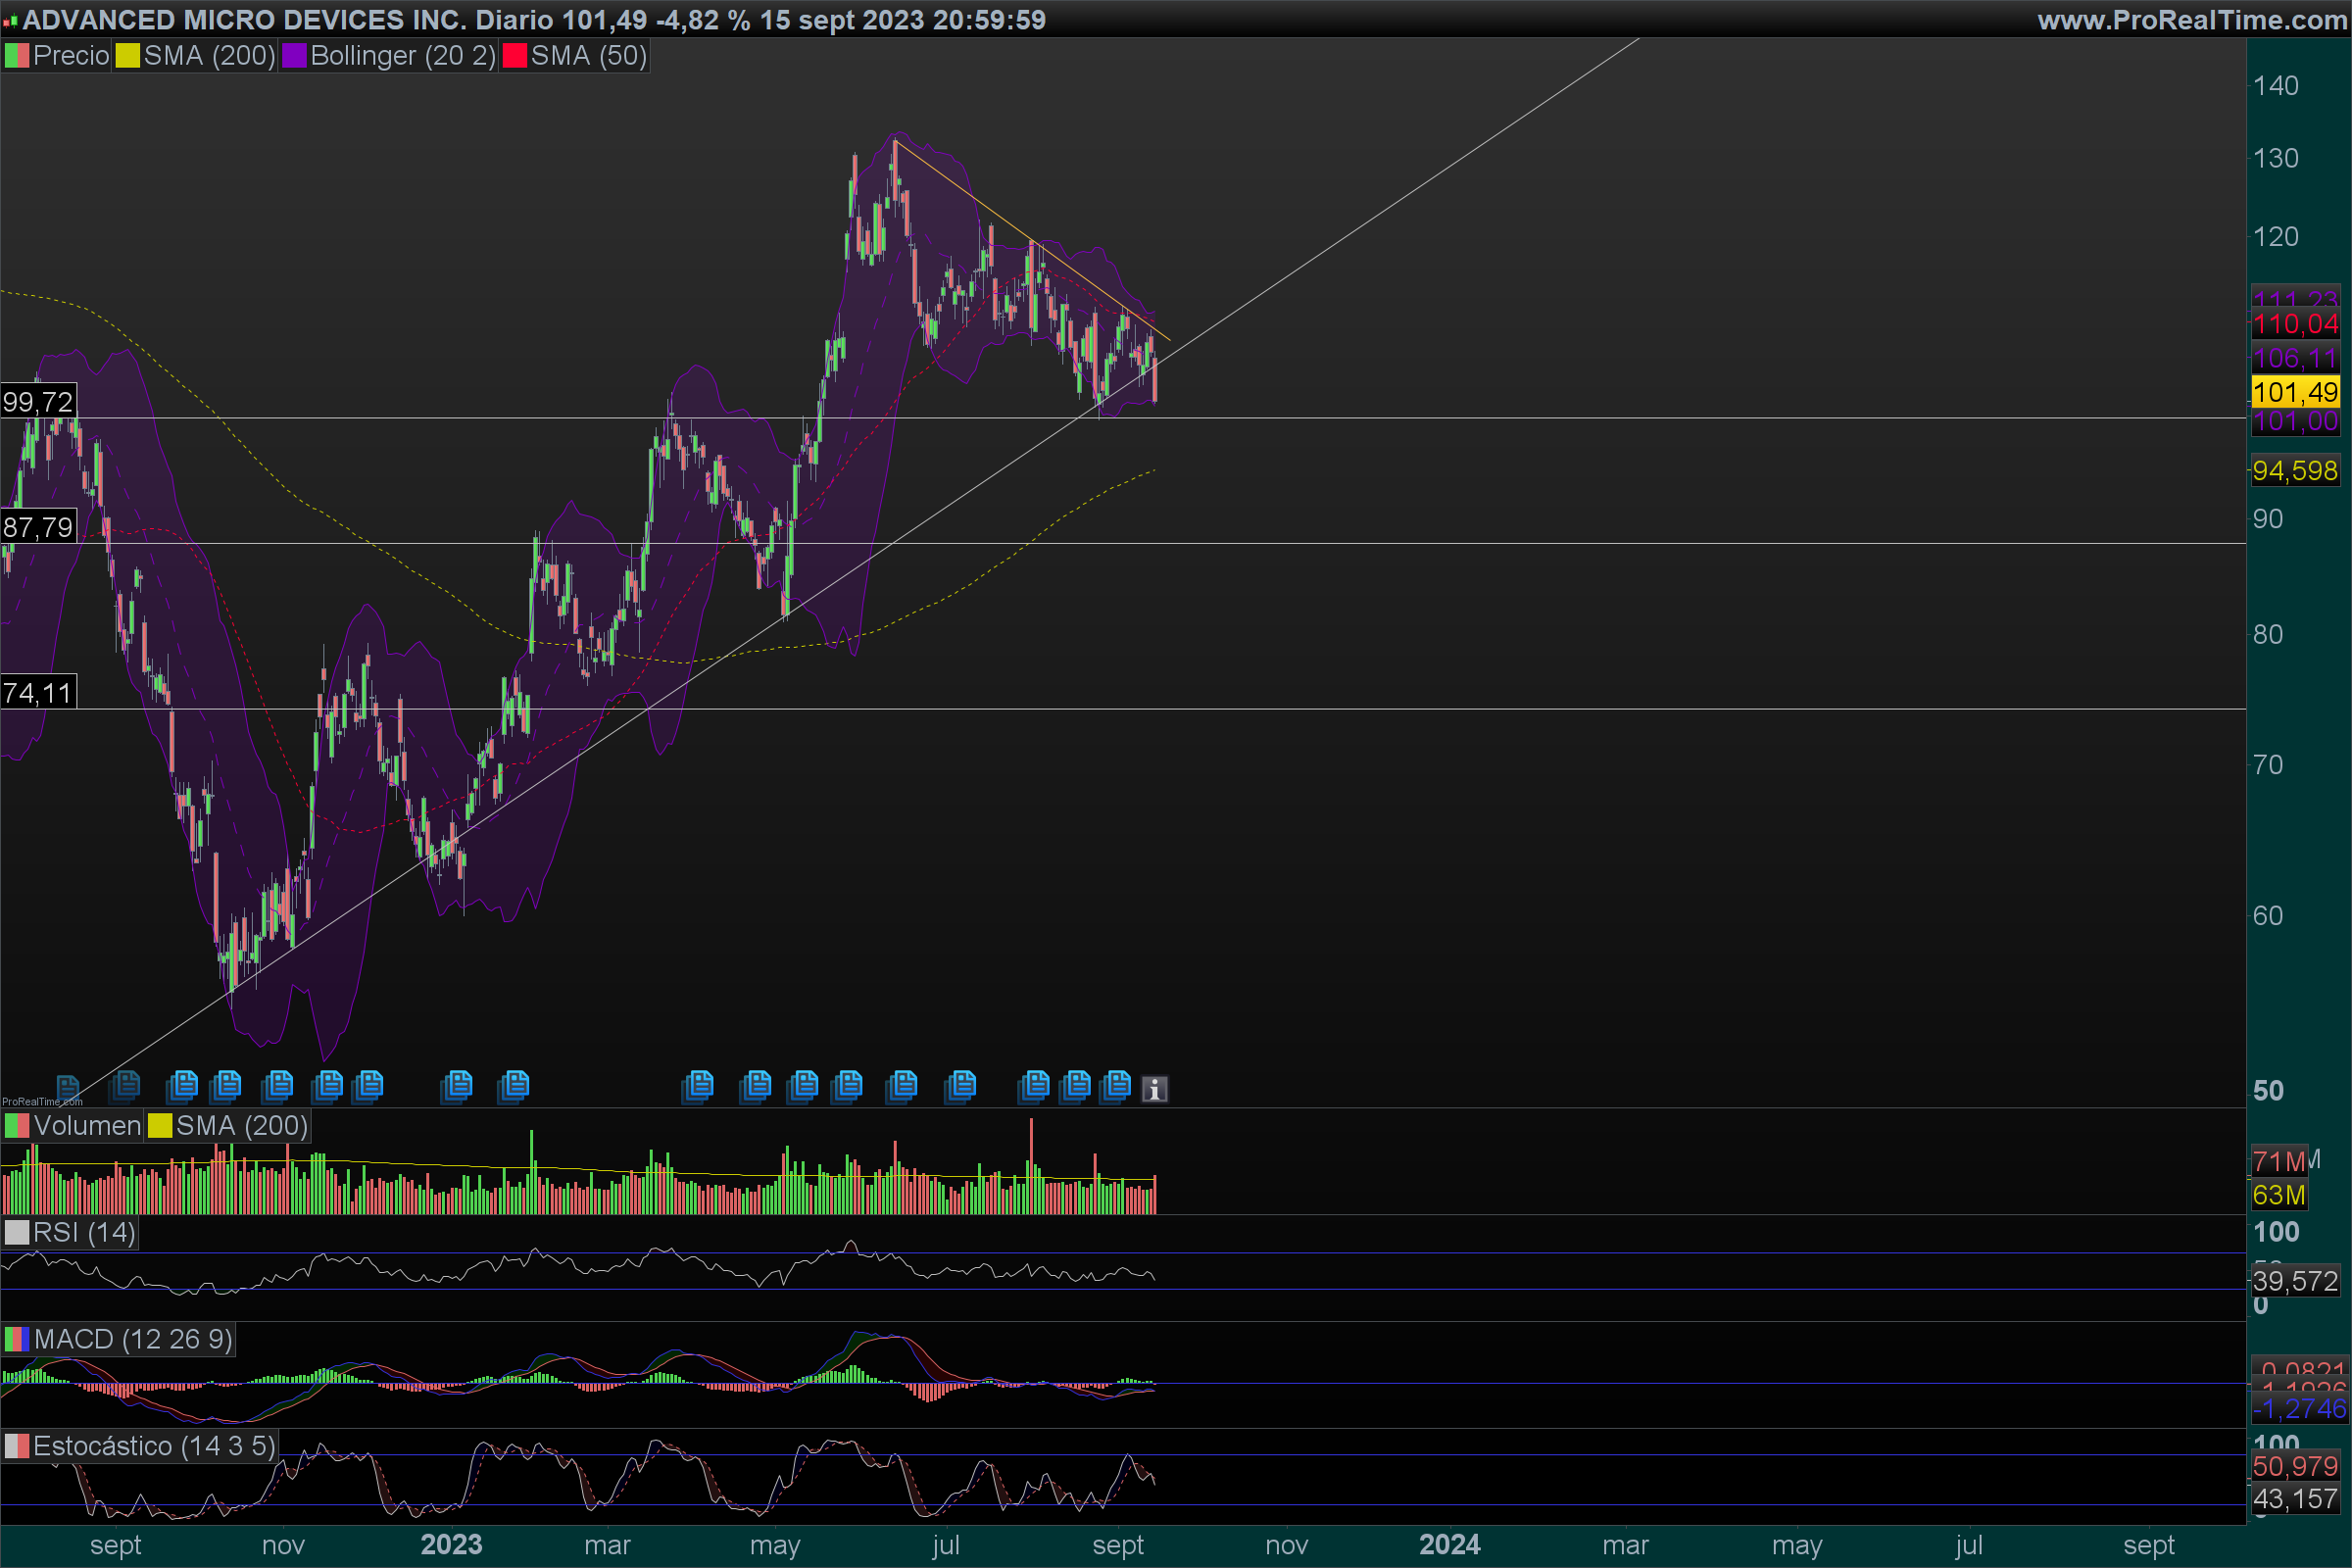Click the Volumen SMA (200) legend label

(x=241, y=1126)
